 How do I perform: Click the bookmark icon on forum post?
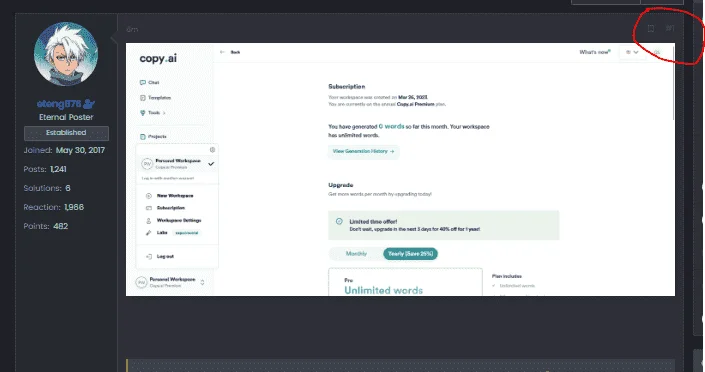coord(651,28)
